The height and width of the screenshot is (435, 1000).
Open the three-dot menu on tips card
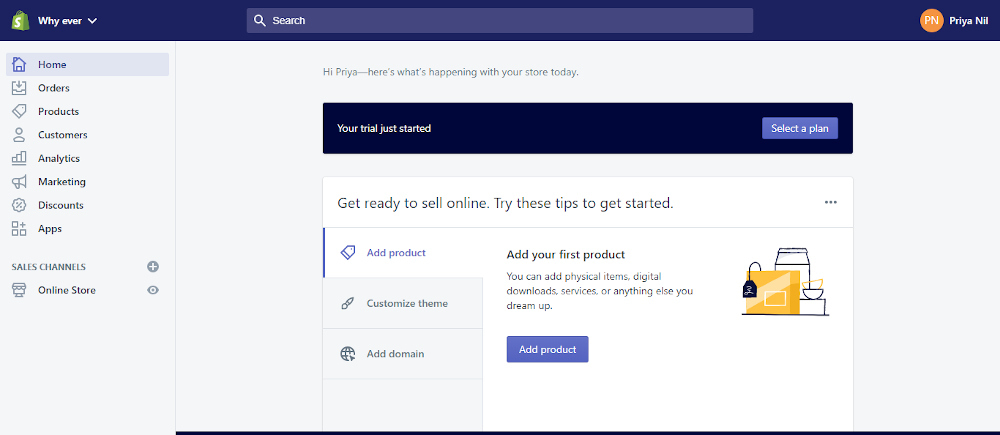(x=831, y=202)
